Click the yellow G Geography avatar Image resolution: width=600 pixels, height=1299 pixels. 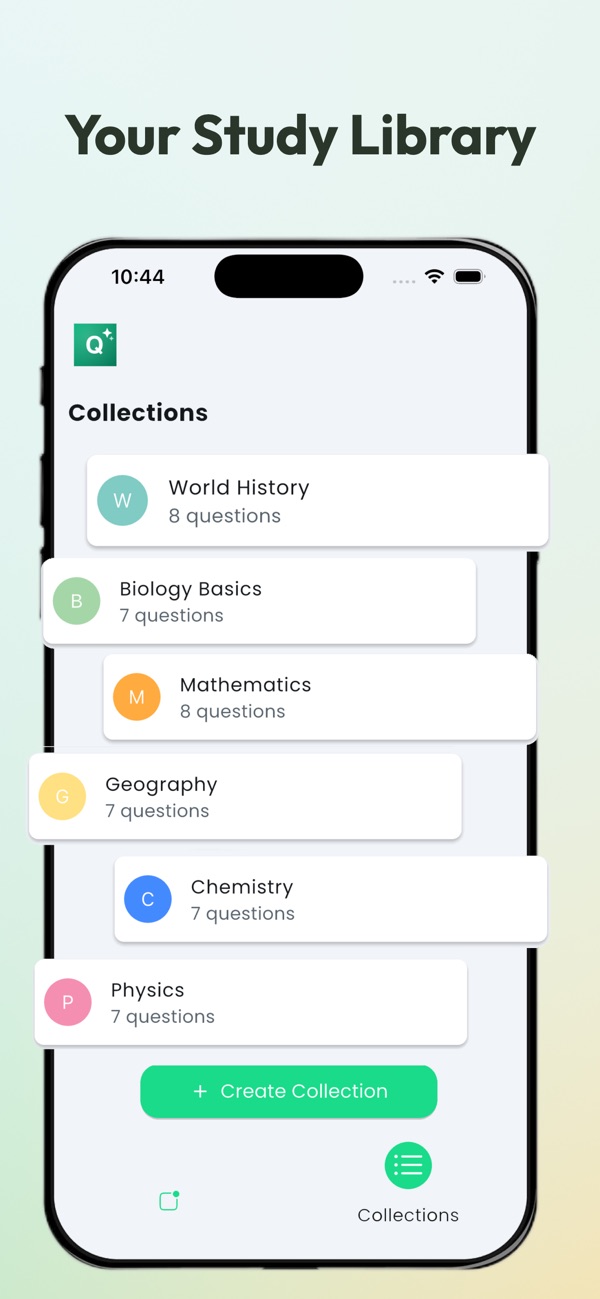point(62,797)
